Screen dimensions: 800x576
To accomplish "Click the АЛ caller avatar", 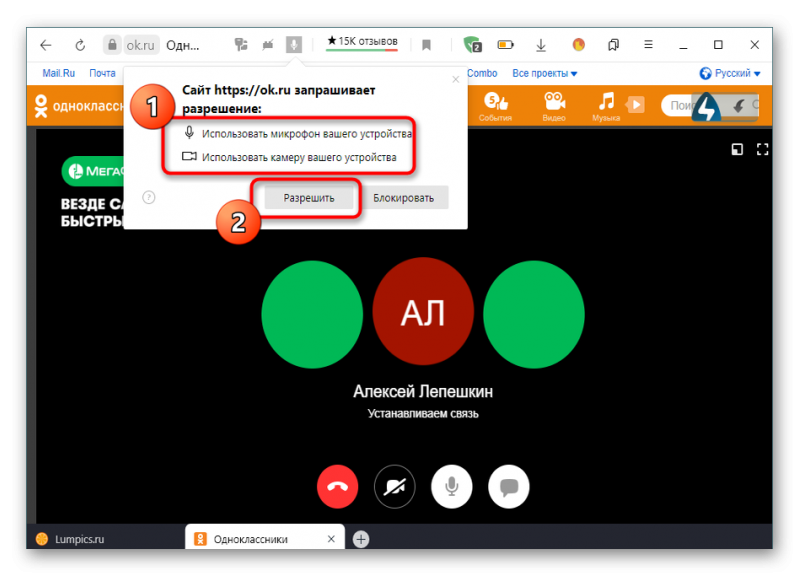I will [423, 312].
